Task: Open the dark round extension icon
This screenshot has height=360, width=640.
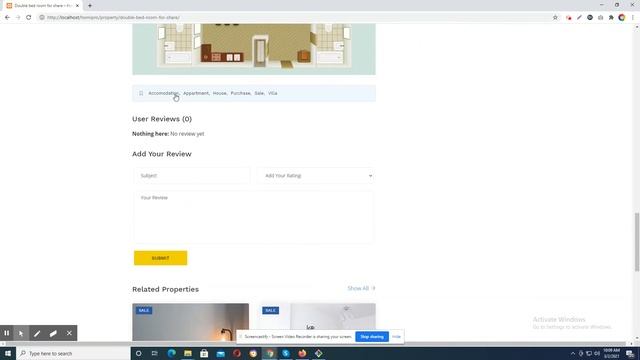Action: 590,18
